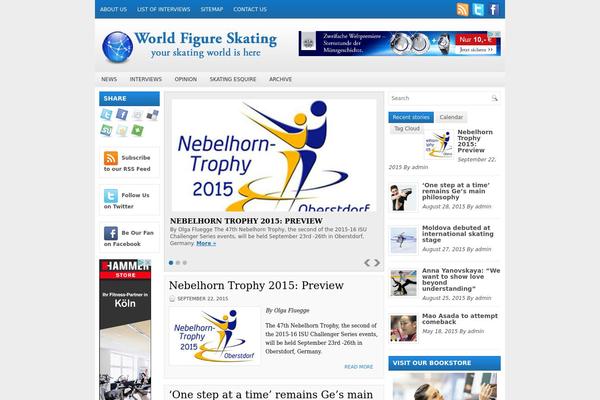Image resolution: width=600 pixels, height=400 pixels.
Task: Click into the Search field
Action: click(x=440, y=98)
